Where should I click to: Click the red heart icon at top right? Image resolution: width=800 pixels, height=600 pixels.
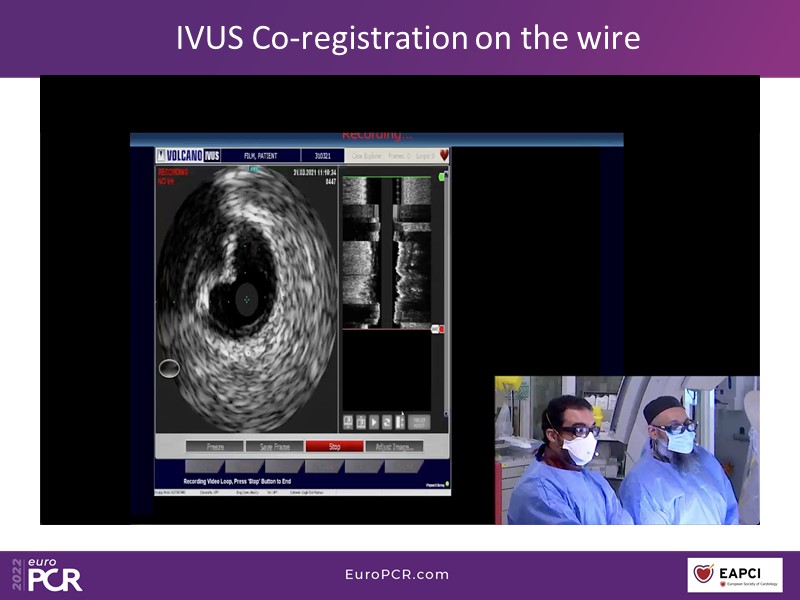point(444,156)
